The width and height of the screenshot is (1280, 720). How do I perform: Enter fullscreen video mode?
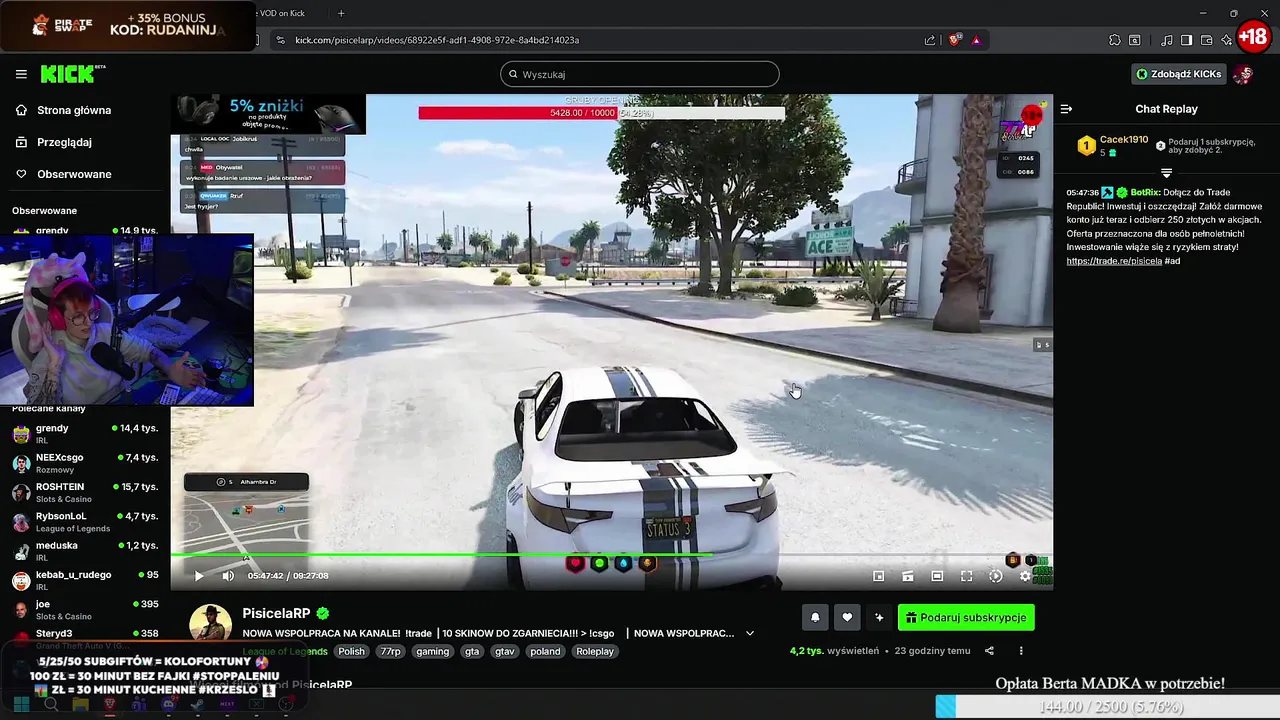[x=966, y=576]
